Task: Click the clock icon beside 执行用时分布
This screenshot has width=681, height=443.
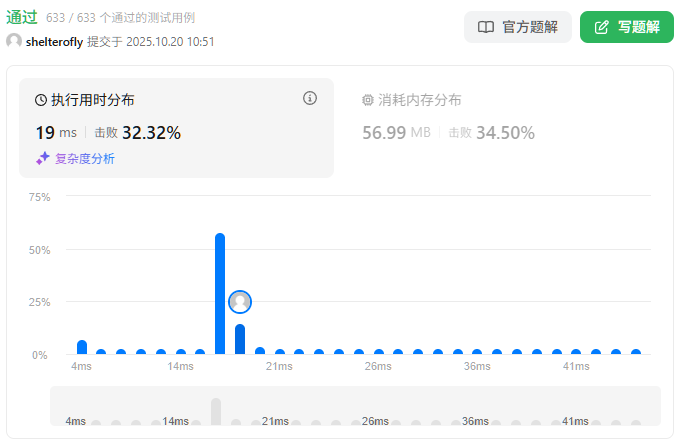Action: click(41, 100)
